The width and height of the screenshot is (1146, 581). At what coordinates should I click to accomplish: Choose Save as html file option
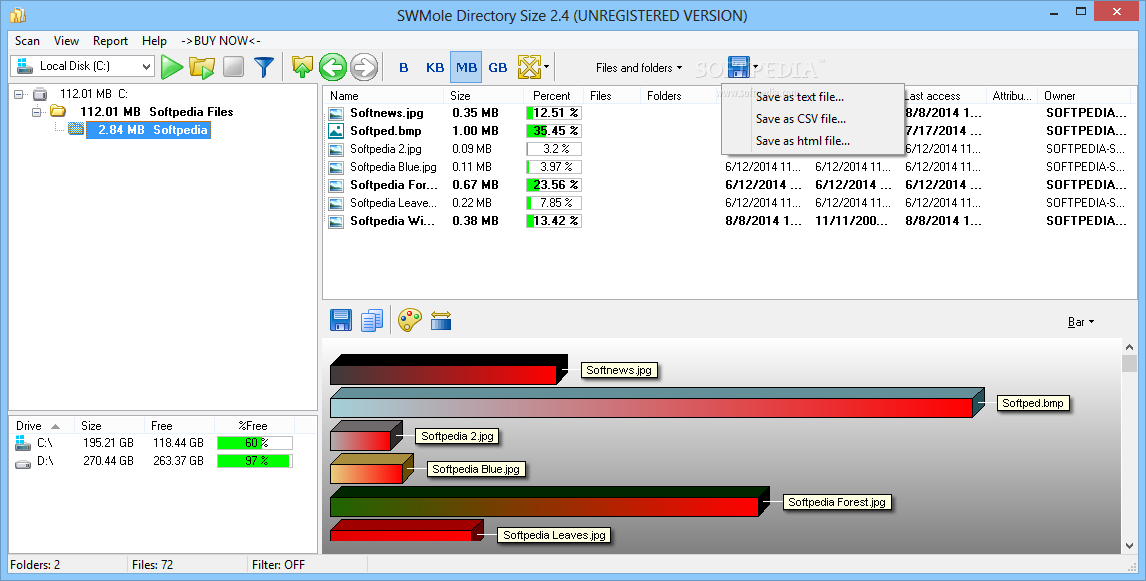813,140
